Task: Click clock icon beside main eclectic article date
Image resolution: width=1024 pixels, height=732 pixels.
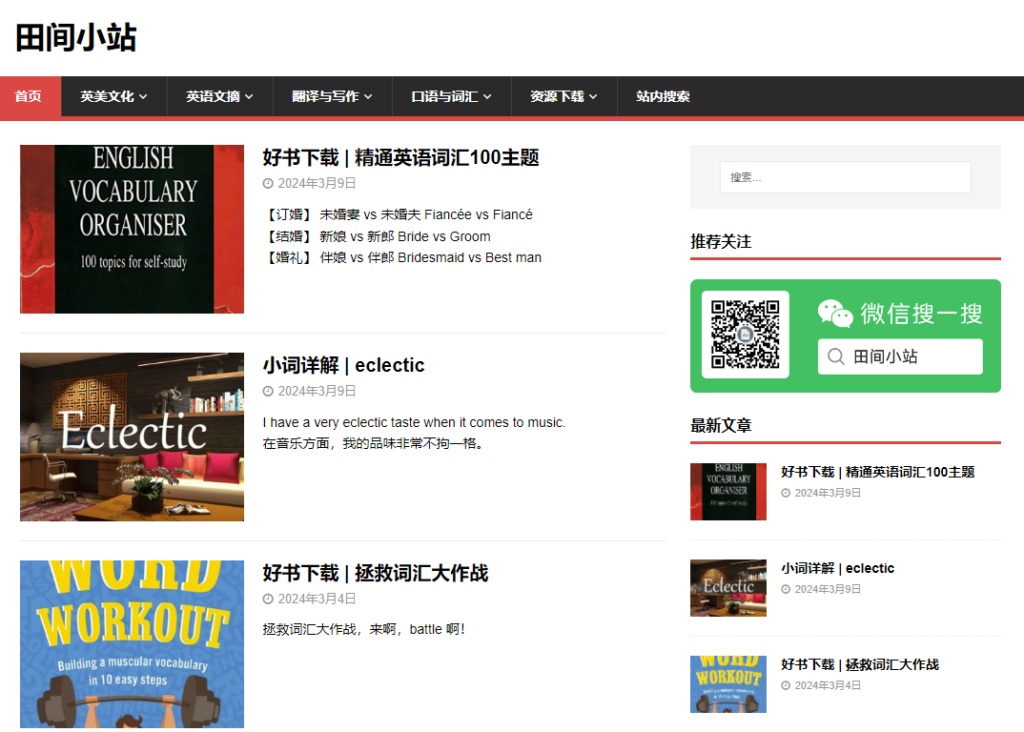Action: (x=268, y=391)
